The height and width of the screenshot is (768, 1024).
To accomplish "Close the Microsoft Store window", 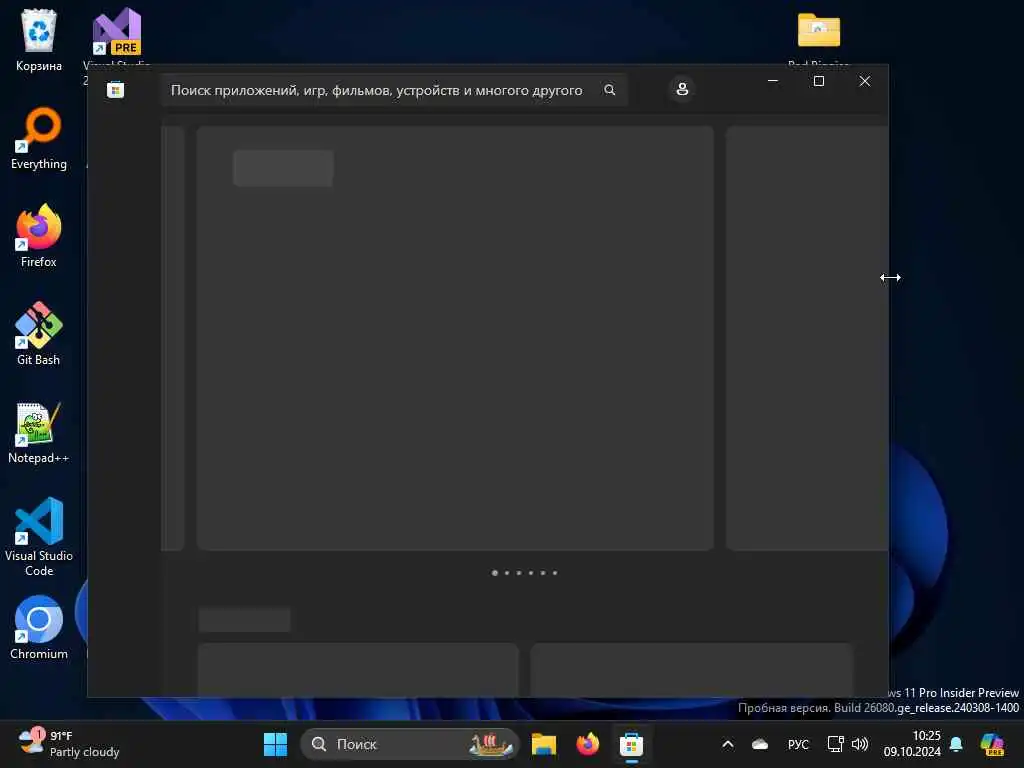I will tap(865, 81).
